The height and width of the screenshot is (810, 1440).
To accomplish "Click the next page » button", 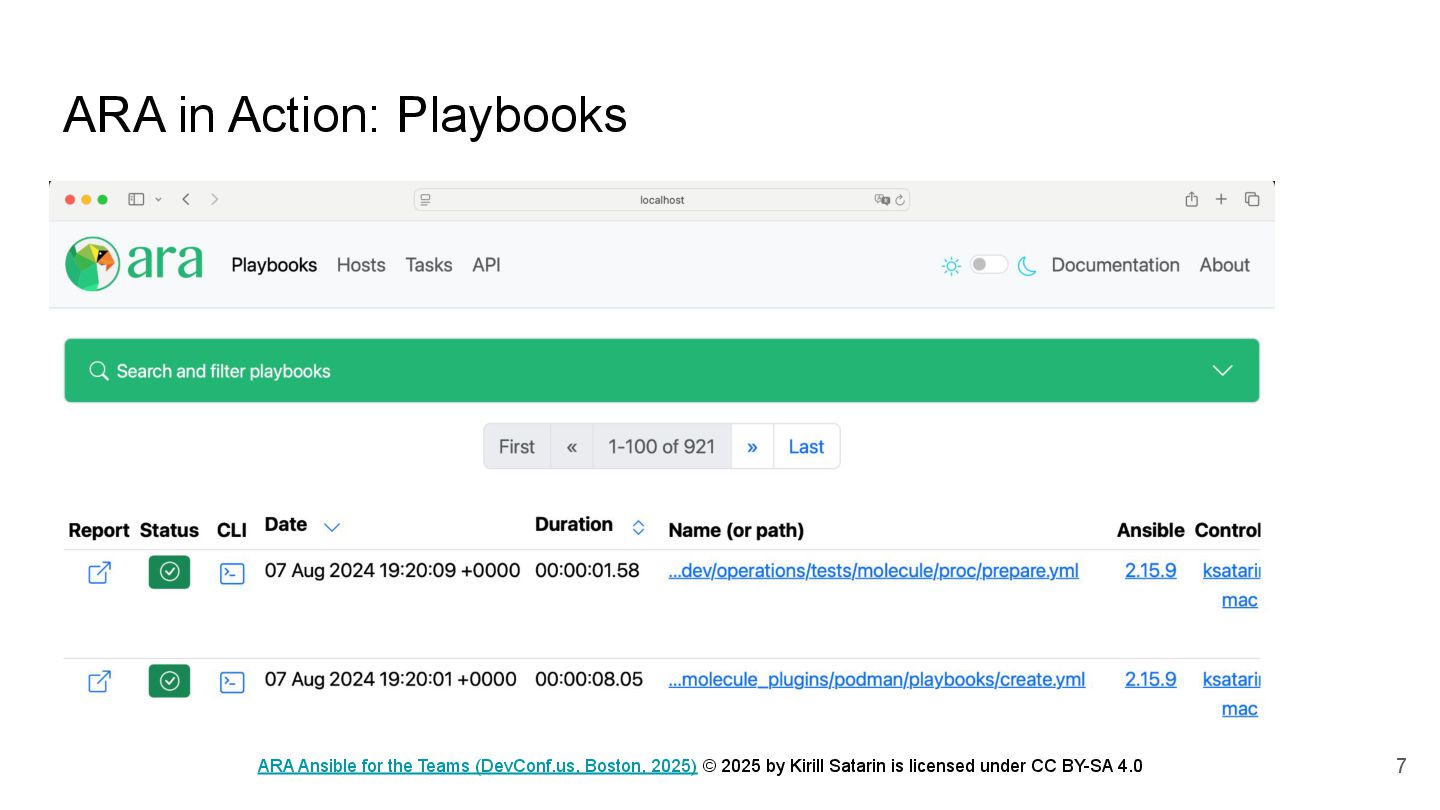I will pos(752,446).
